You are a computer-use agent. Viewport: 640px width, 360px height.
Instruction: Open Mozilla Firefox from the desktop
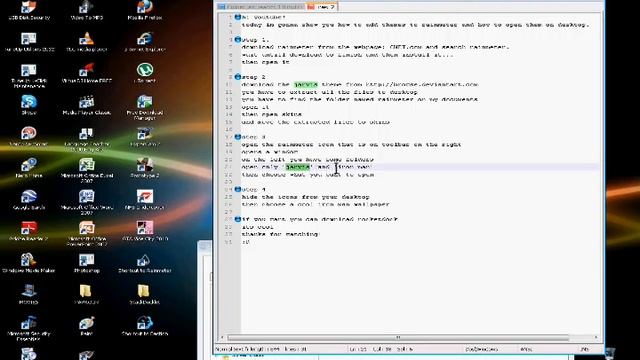click(144, 10)
